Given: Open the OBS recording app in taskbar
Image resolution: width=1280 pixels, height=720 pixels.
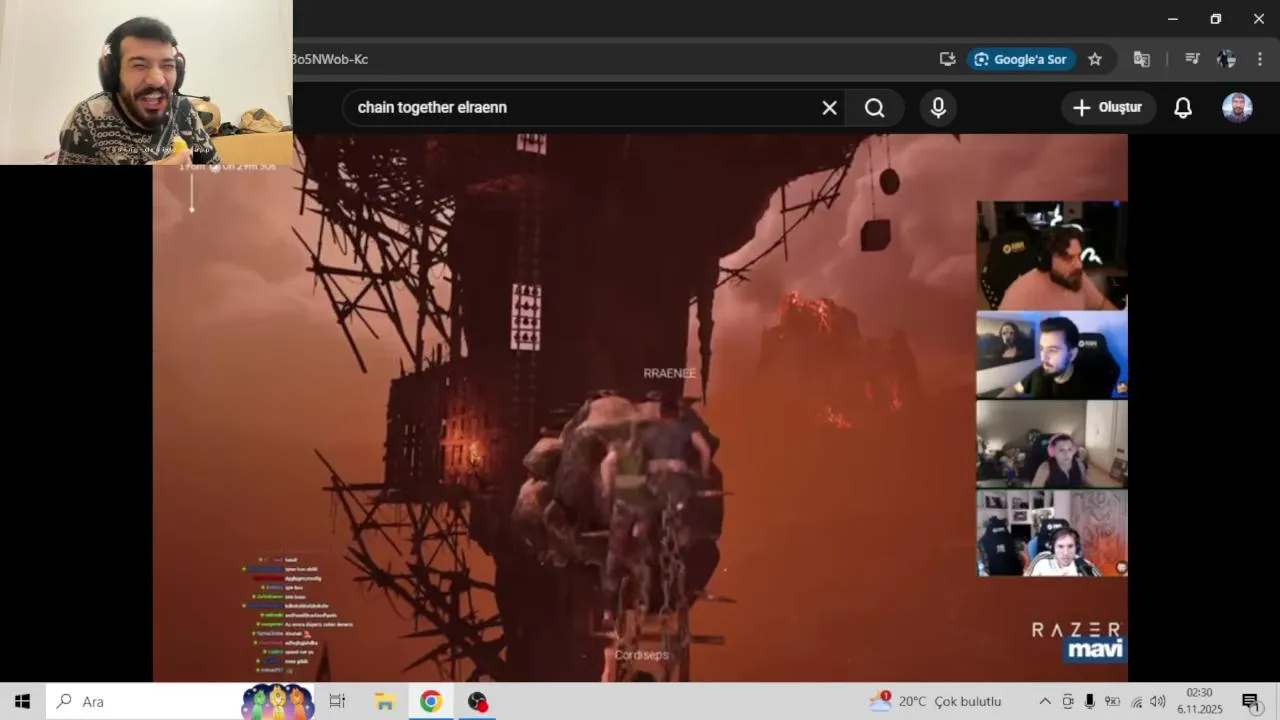Looking at the screenshot, I should tap(478, 701).
